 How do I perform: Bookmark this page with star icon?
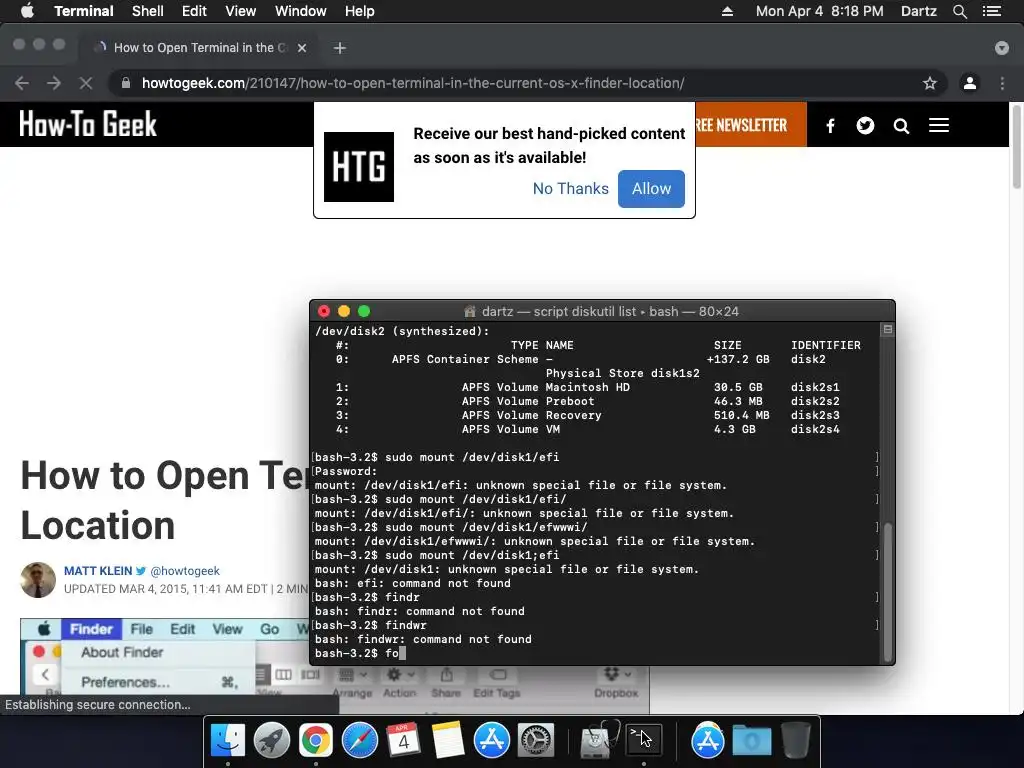tap(929, 83)
